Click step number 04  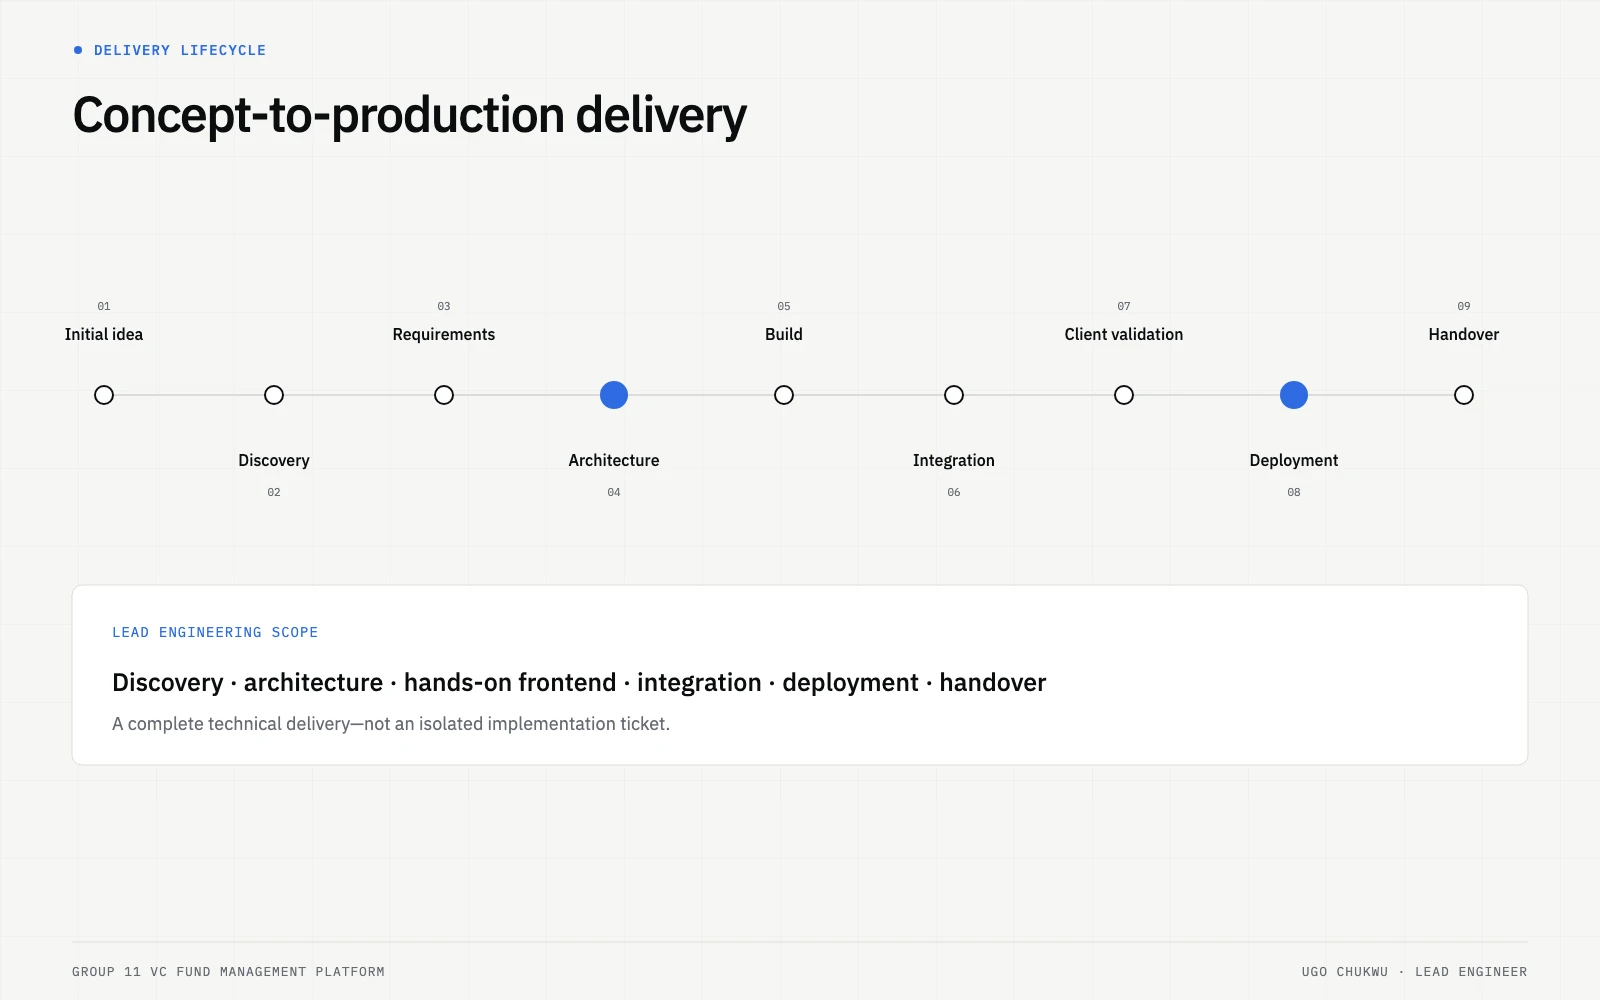click(x=614, y=492)
